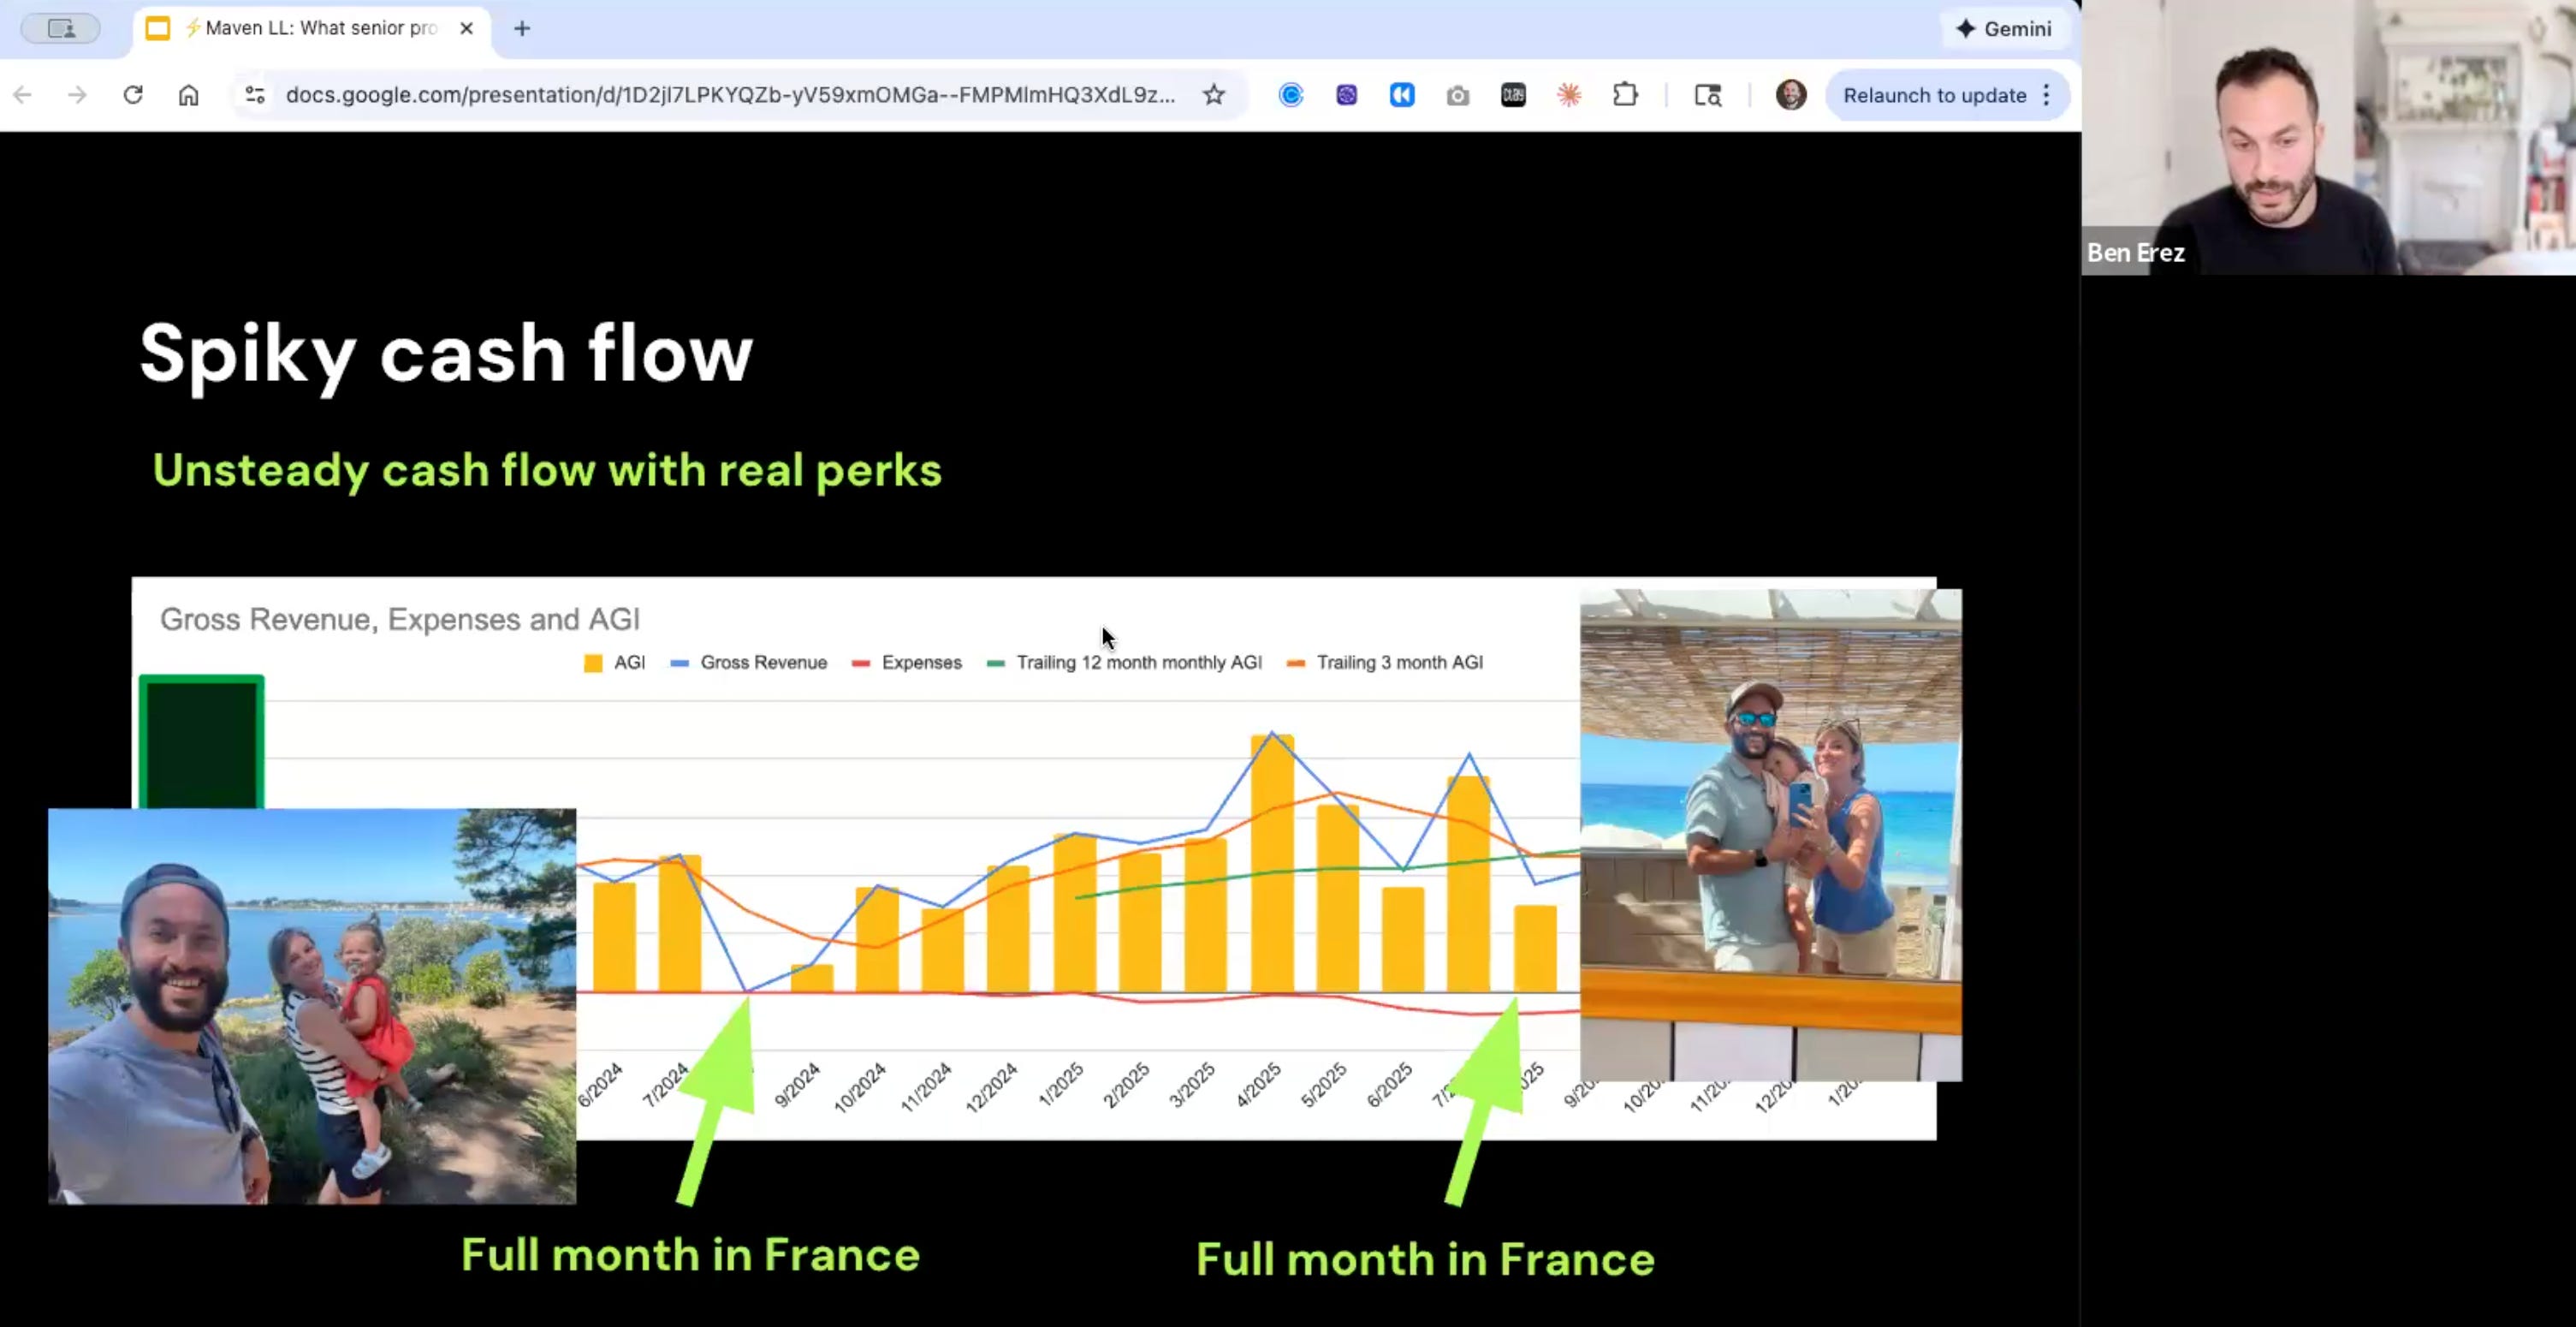Open the tab search side panel icon
The width and height of the screenshot is (2576, 1327).
pos(1707,95)
